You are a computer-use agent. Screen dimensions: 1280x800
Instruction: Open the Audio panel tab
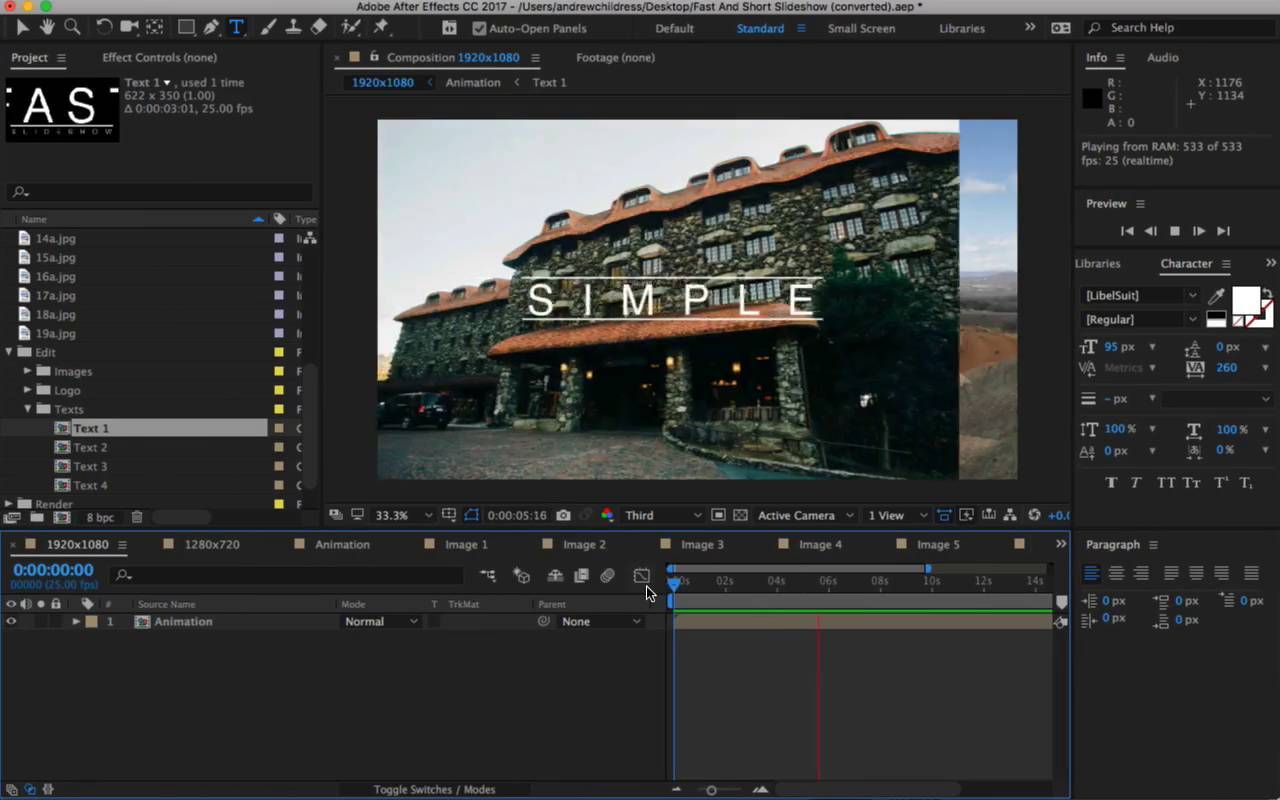1162,57
